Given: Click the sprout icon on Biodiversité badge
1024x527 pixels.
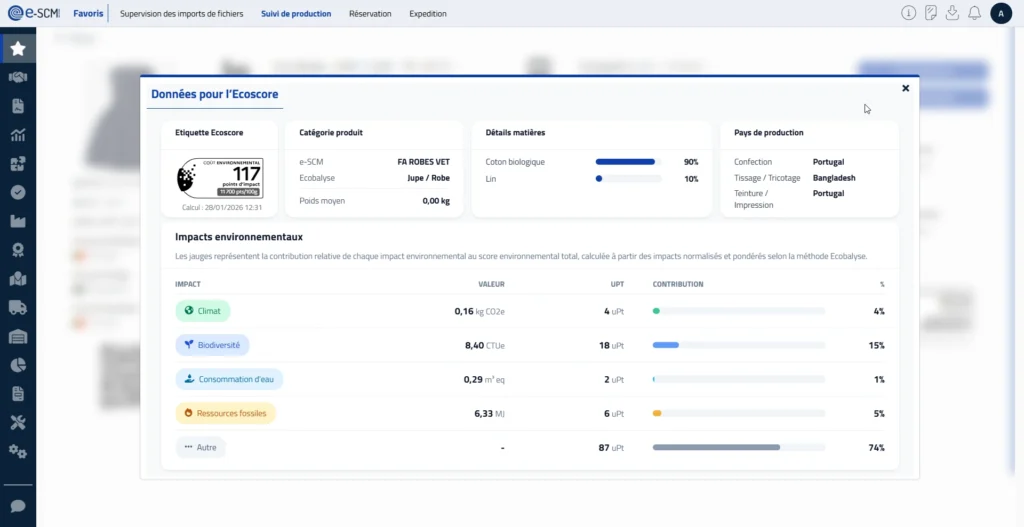Looking at the screenshot, I should (189, 345).
